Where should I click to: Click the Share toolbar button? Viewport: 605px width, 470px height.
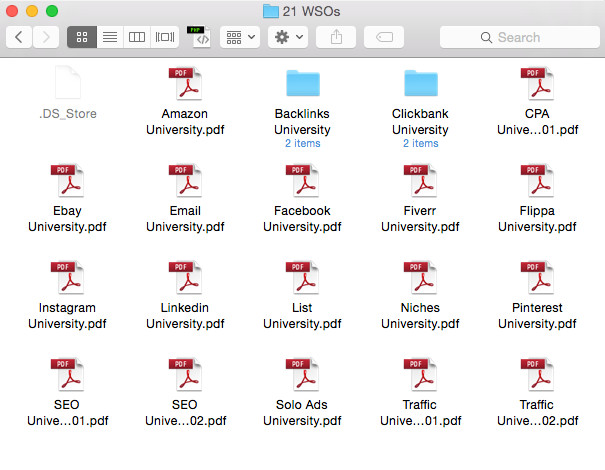[335, 37]
